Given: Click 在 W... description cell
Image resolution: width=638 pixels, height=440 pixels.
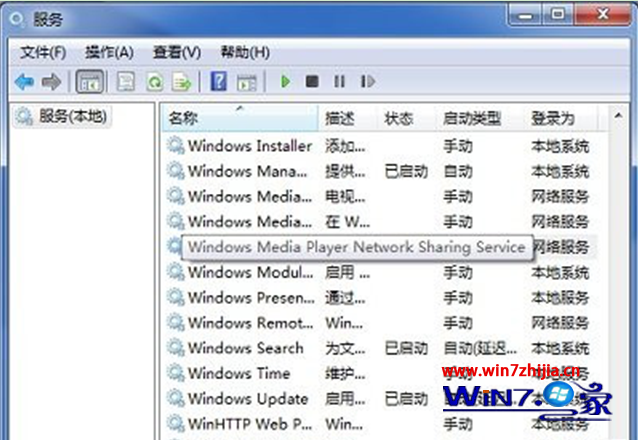Looking at the screenshot, I should pos(347,222).
